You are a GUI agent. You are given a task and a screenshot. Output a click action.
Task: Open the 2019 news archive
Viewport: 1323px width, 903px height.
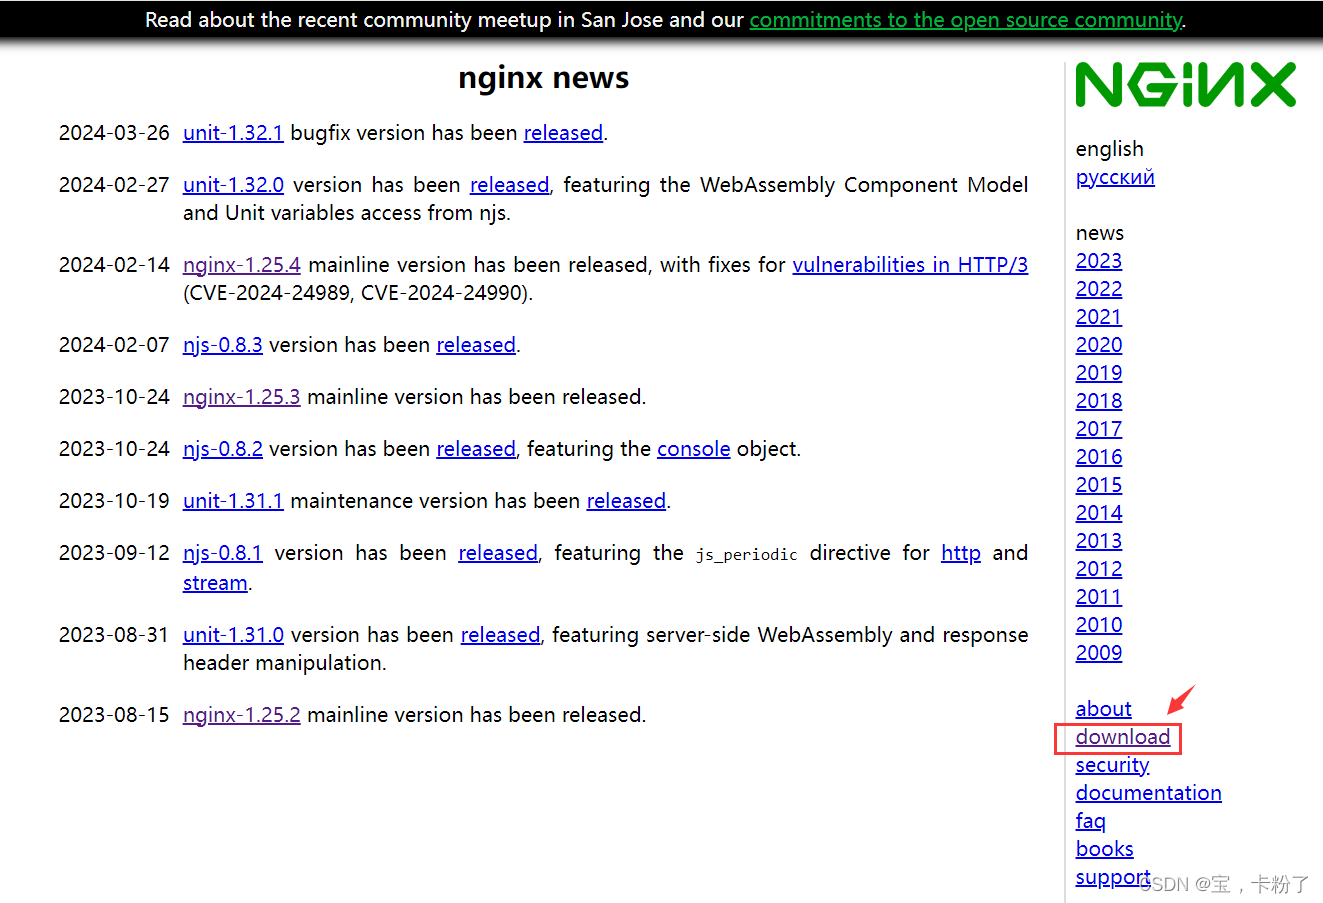tap(1099, 373)
